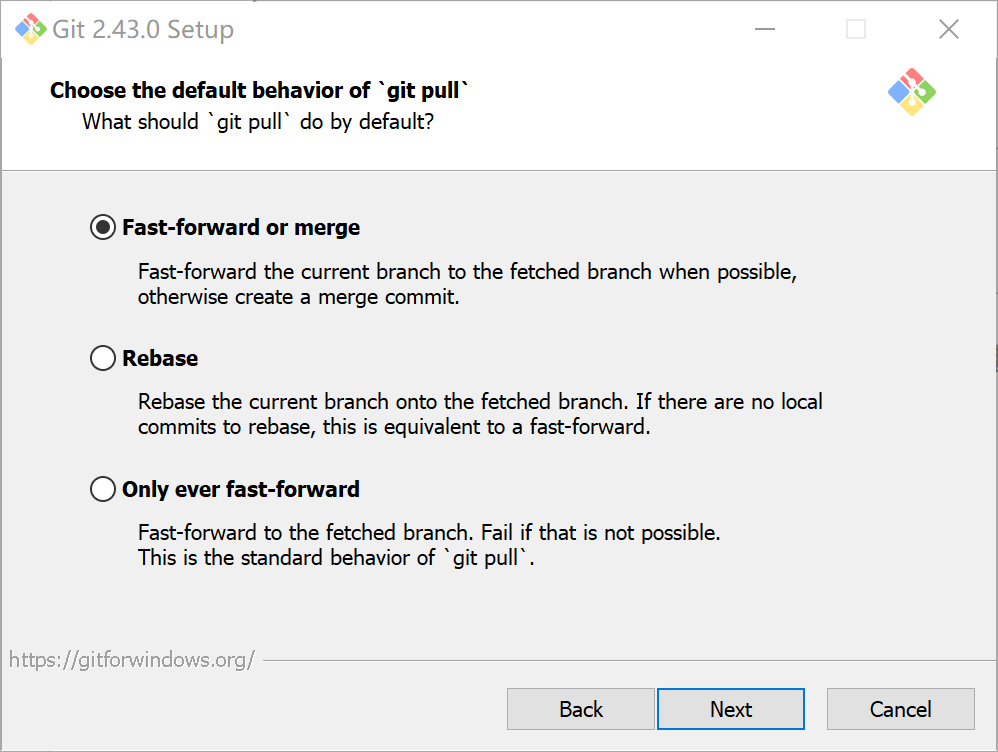The height and width of the screenshot is (752, 998).
Task: Click the "Git 2.43.0 Setup" window title
Action: 143,29
